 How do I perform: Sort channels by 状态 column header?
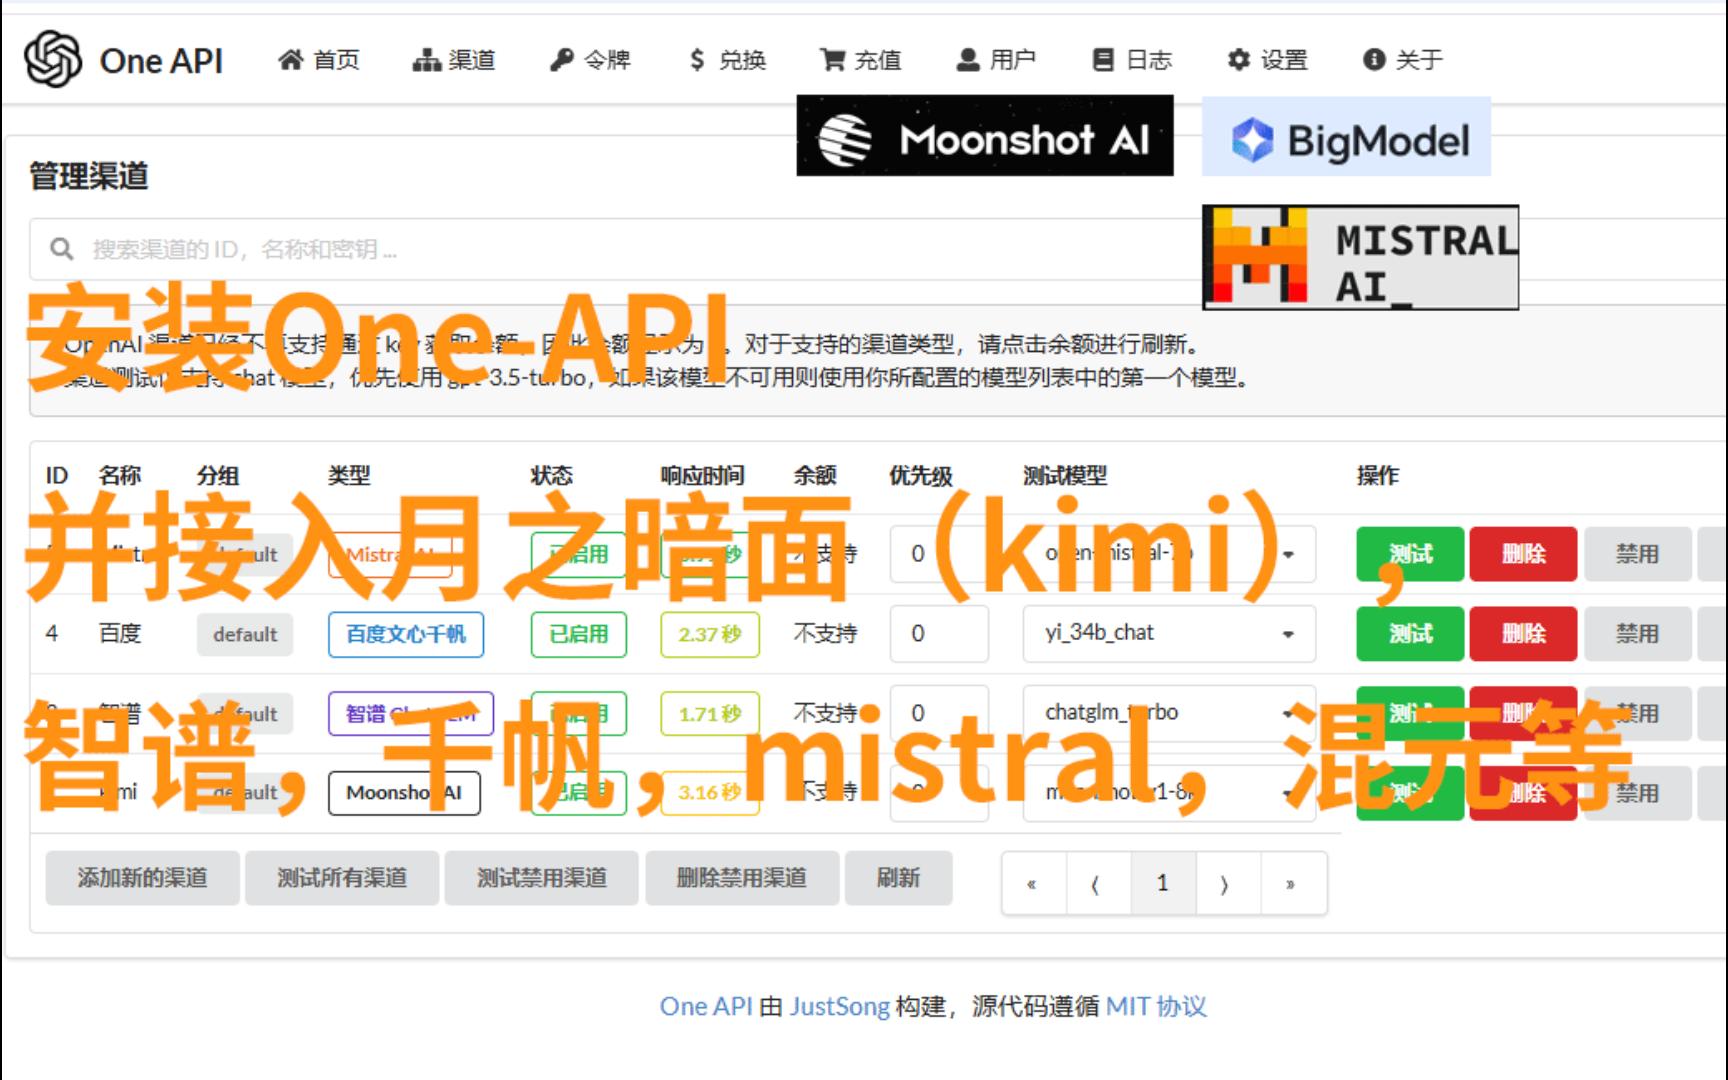(551, 475)
